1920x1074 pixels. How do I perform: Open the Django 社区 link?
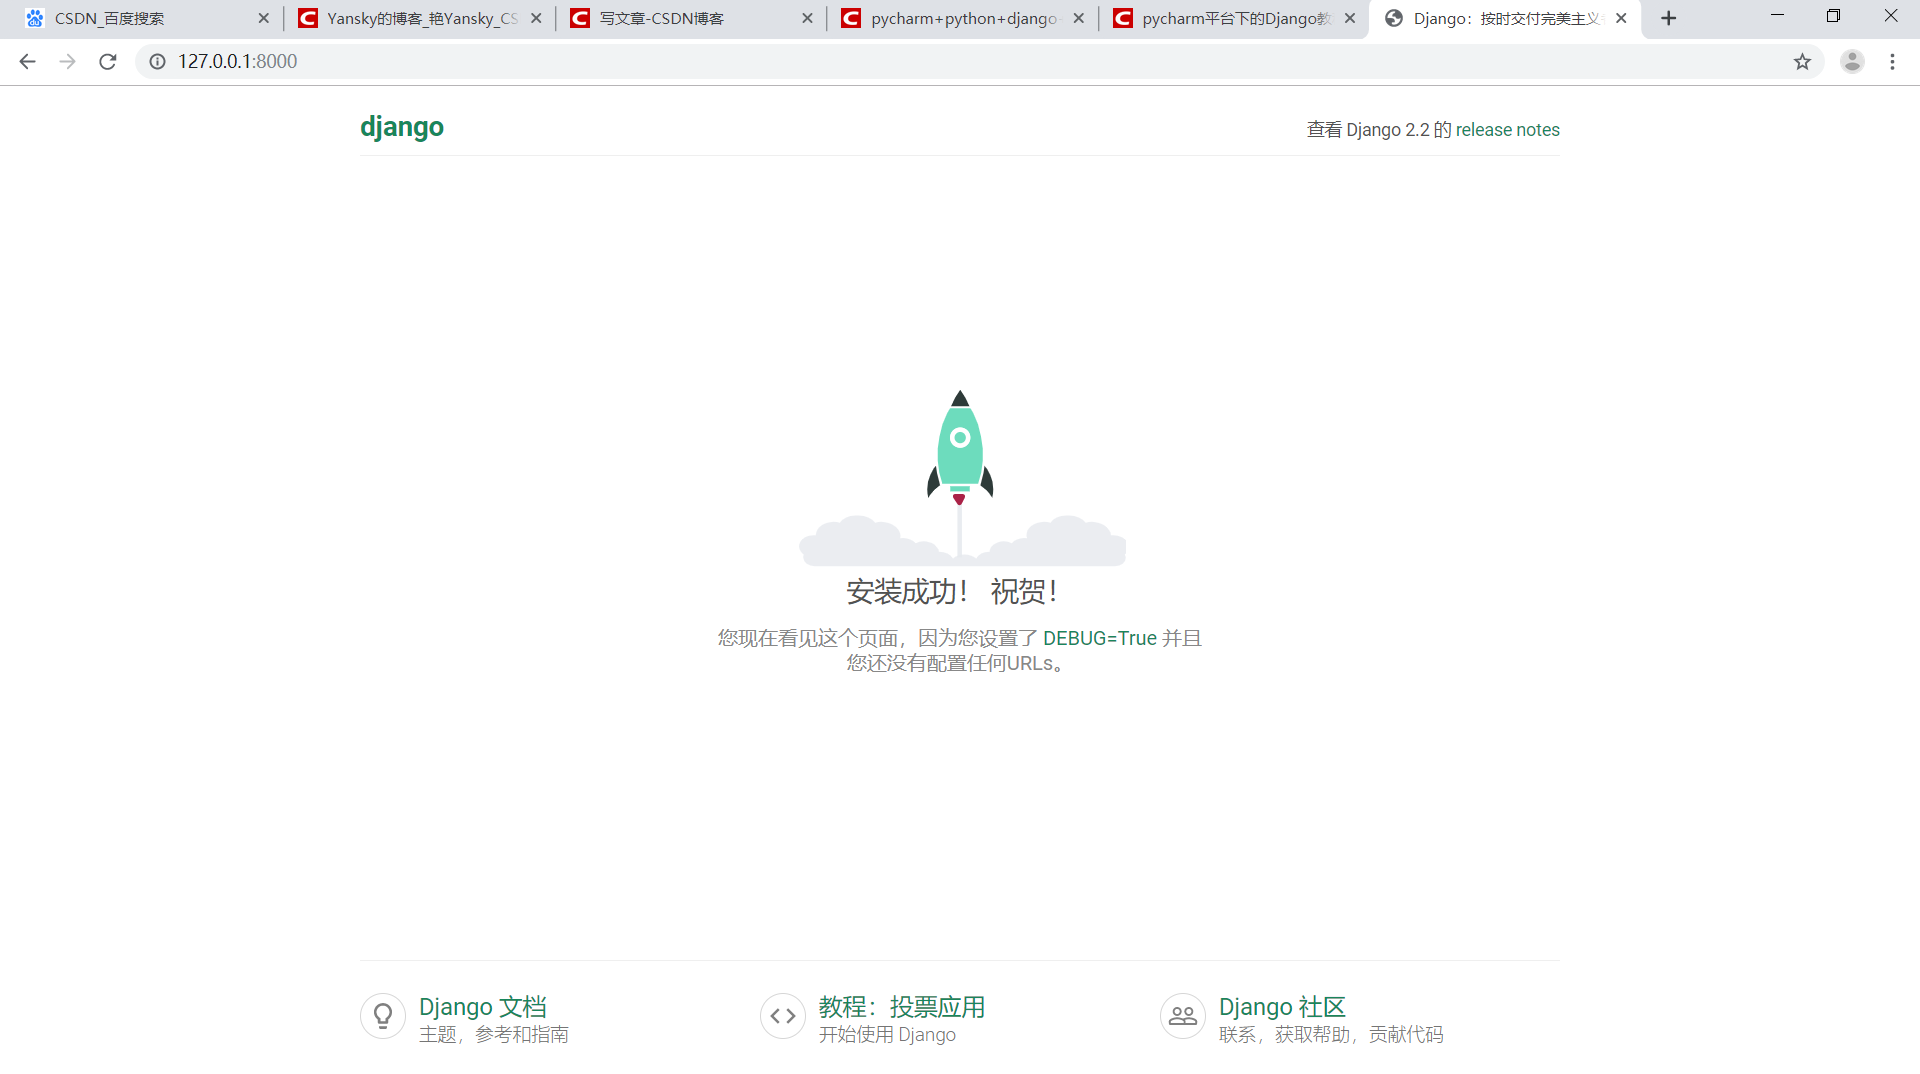click(1282, 1006)
